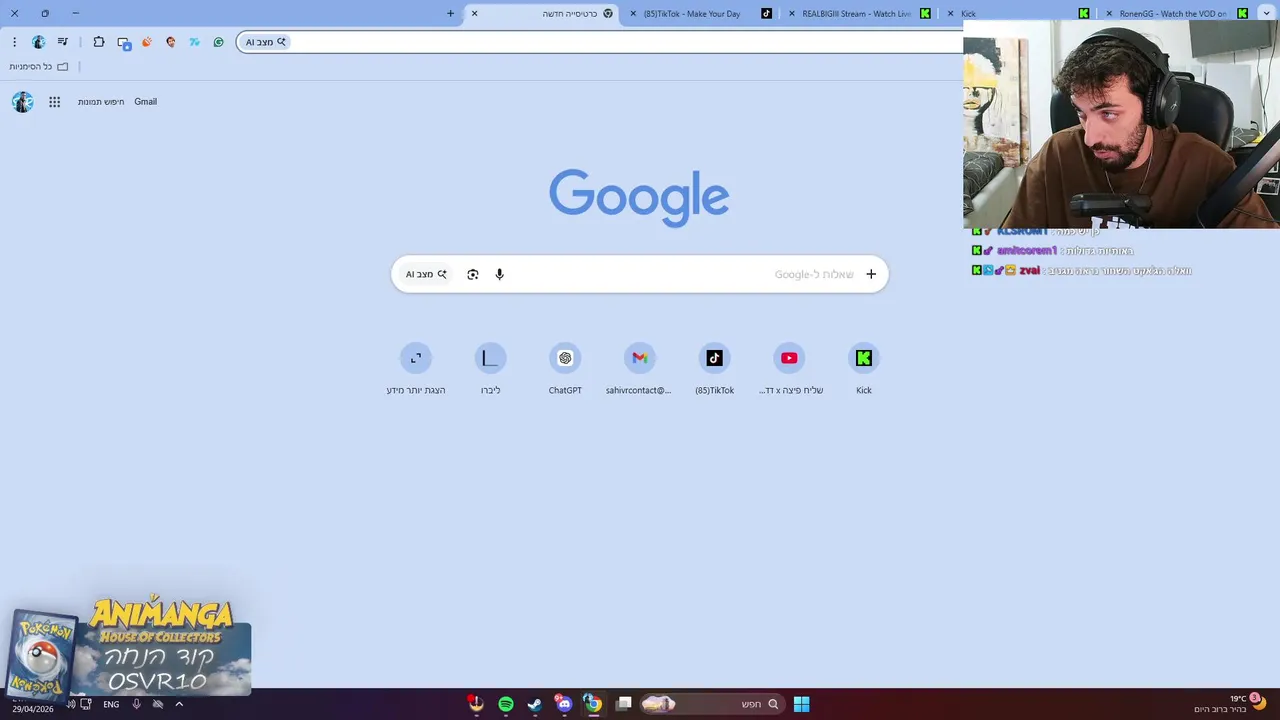1280x720 pixels.
Task: Open the ChatGPT shortcut
Action: point(565,370)
